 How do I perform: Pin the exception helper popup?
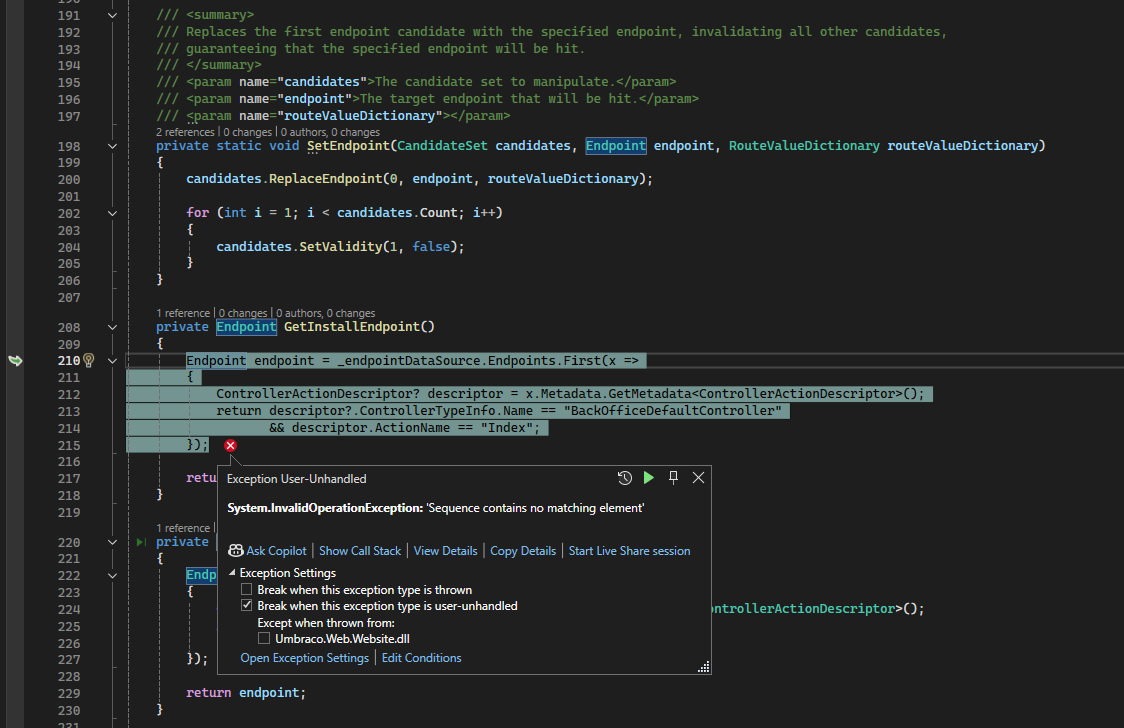pos(673,478)
